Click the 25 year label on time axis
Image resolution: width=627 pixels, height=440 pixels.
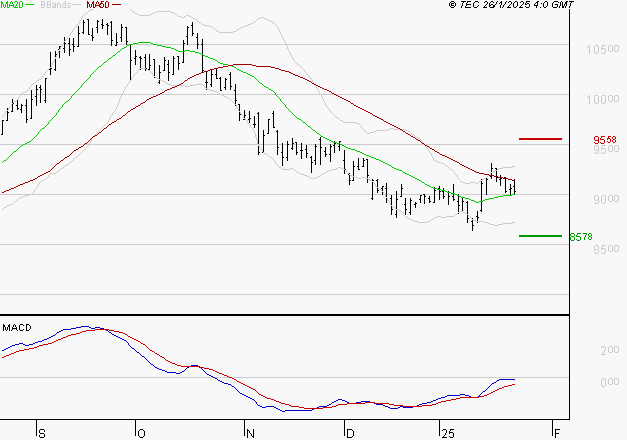point(448,434)
